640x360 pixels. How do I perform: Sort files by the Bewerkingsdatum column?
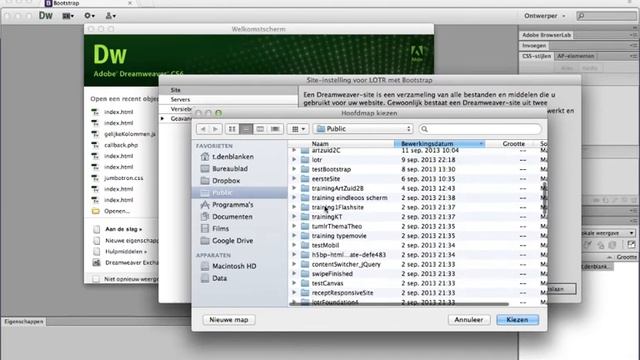[x=439, y=144]
